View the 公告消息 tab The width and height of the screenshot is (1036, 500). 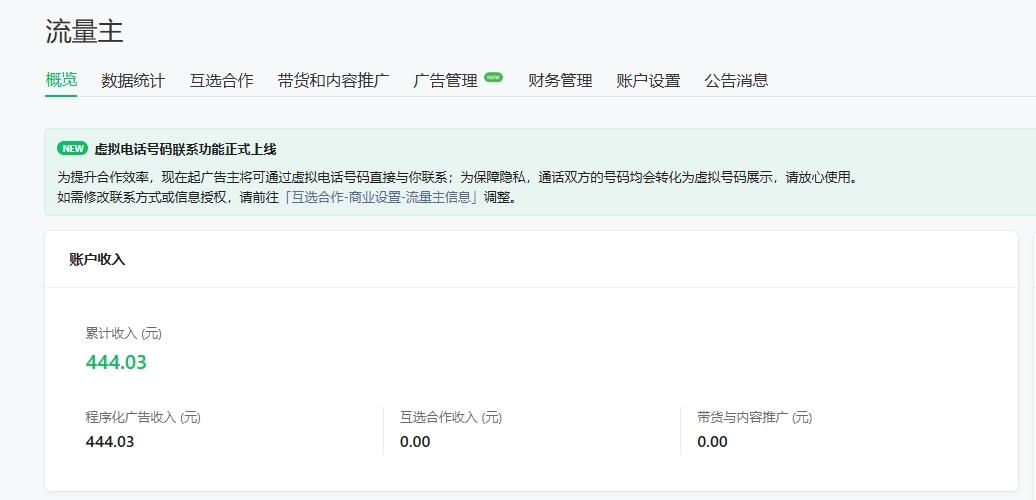point(736,80)
